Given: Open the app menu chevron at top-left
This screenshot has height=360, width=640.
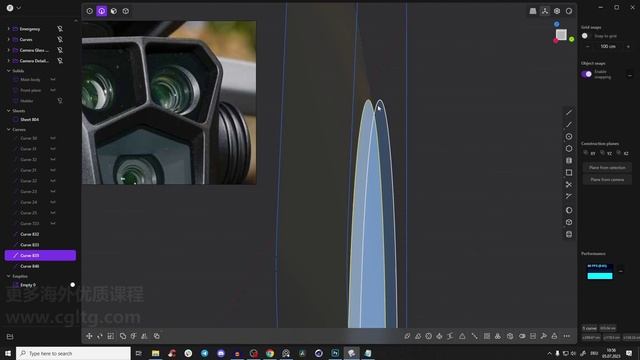Looking at the screenshot, I should 18,8.
